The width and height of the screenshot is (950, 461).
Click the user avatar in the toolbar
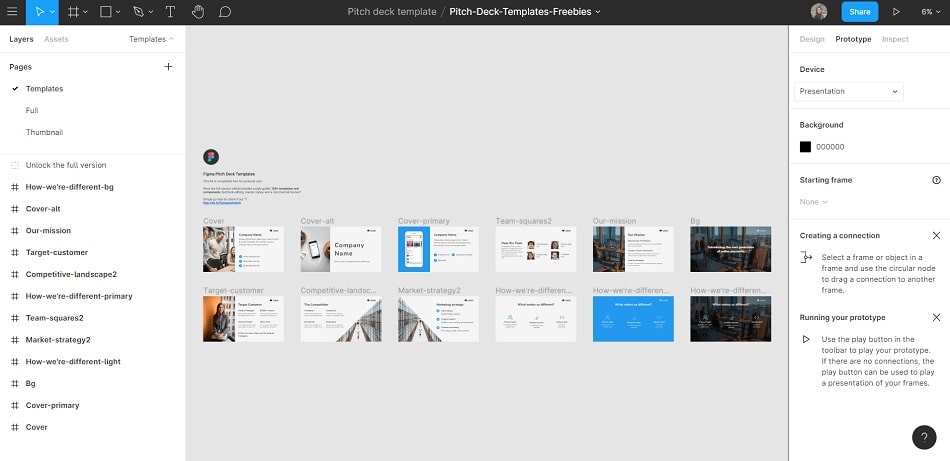819,12
